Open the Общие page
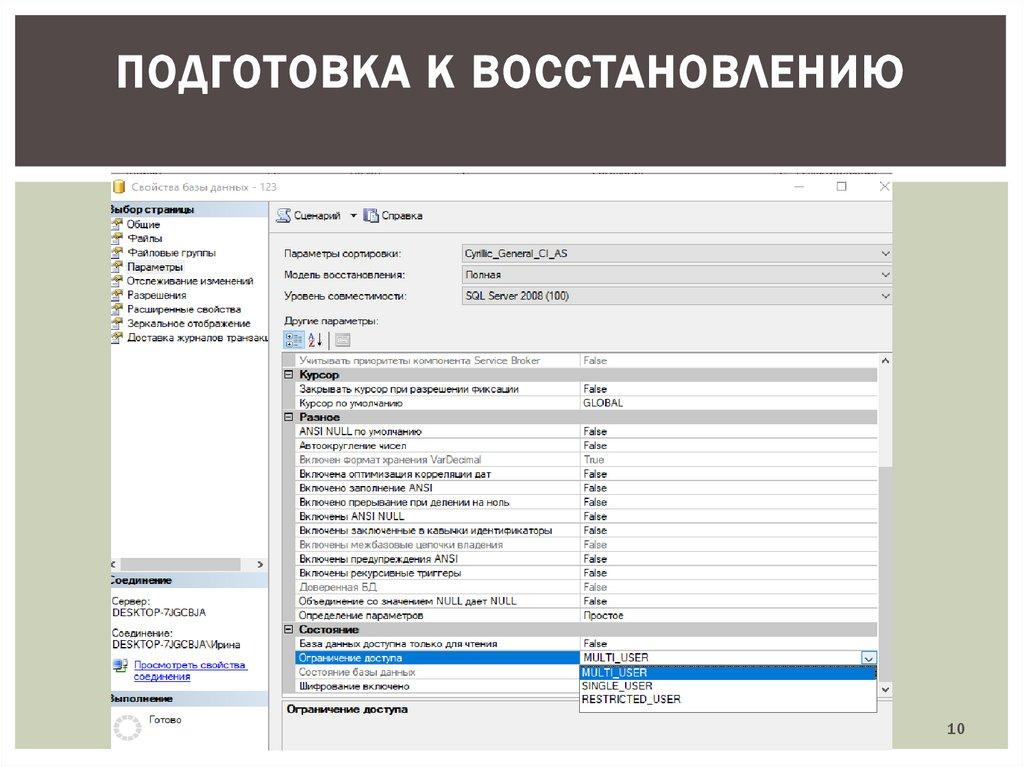 (143, 225)
